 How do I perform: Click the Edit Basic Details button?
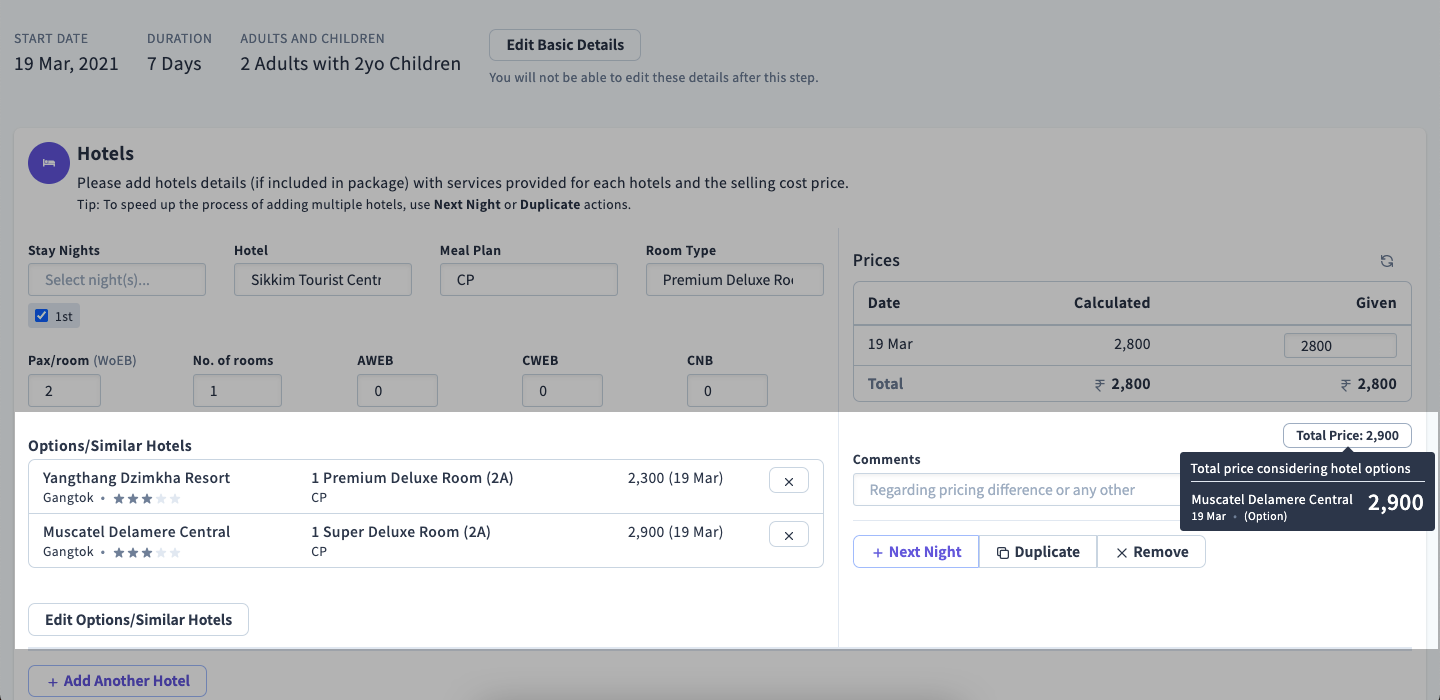pyautogui.click(x=564, y=44)
